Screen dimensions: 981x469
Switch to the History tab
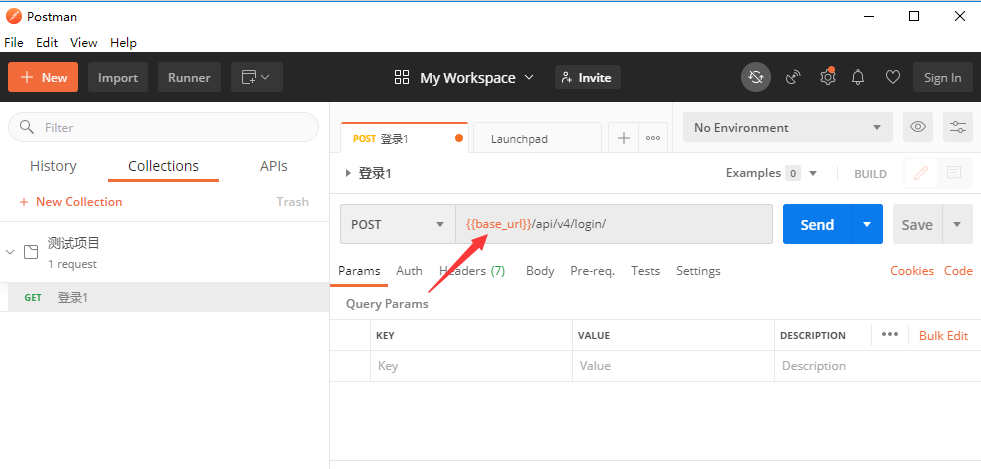click(x=53, y=166)
